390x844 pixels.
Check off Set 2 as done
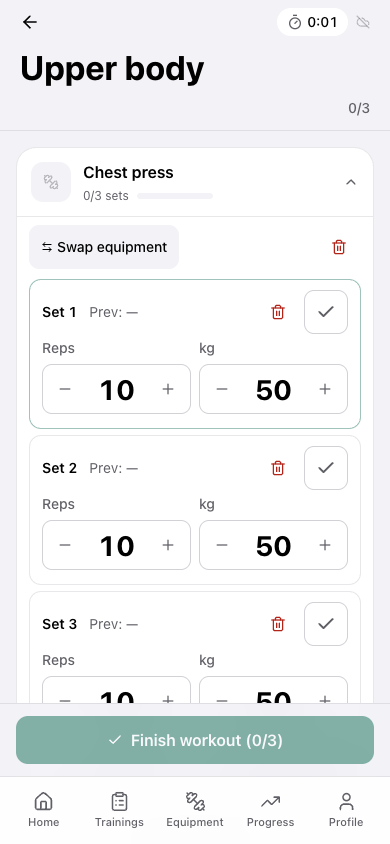click(x=326, y=468)
